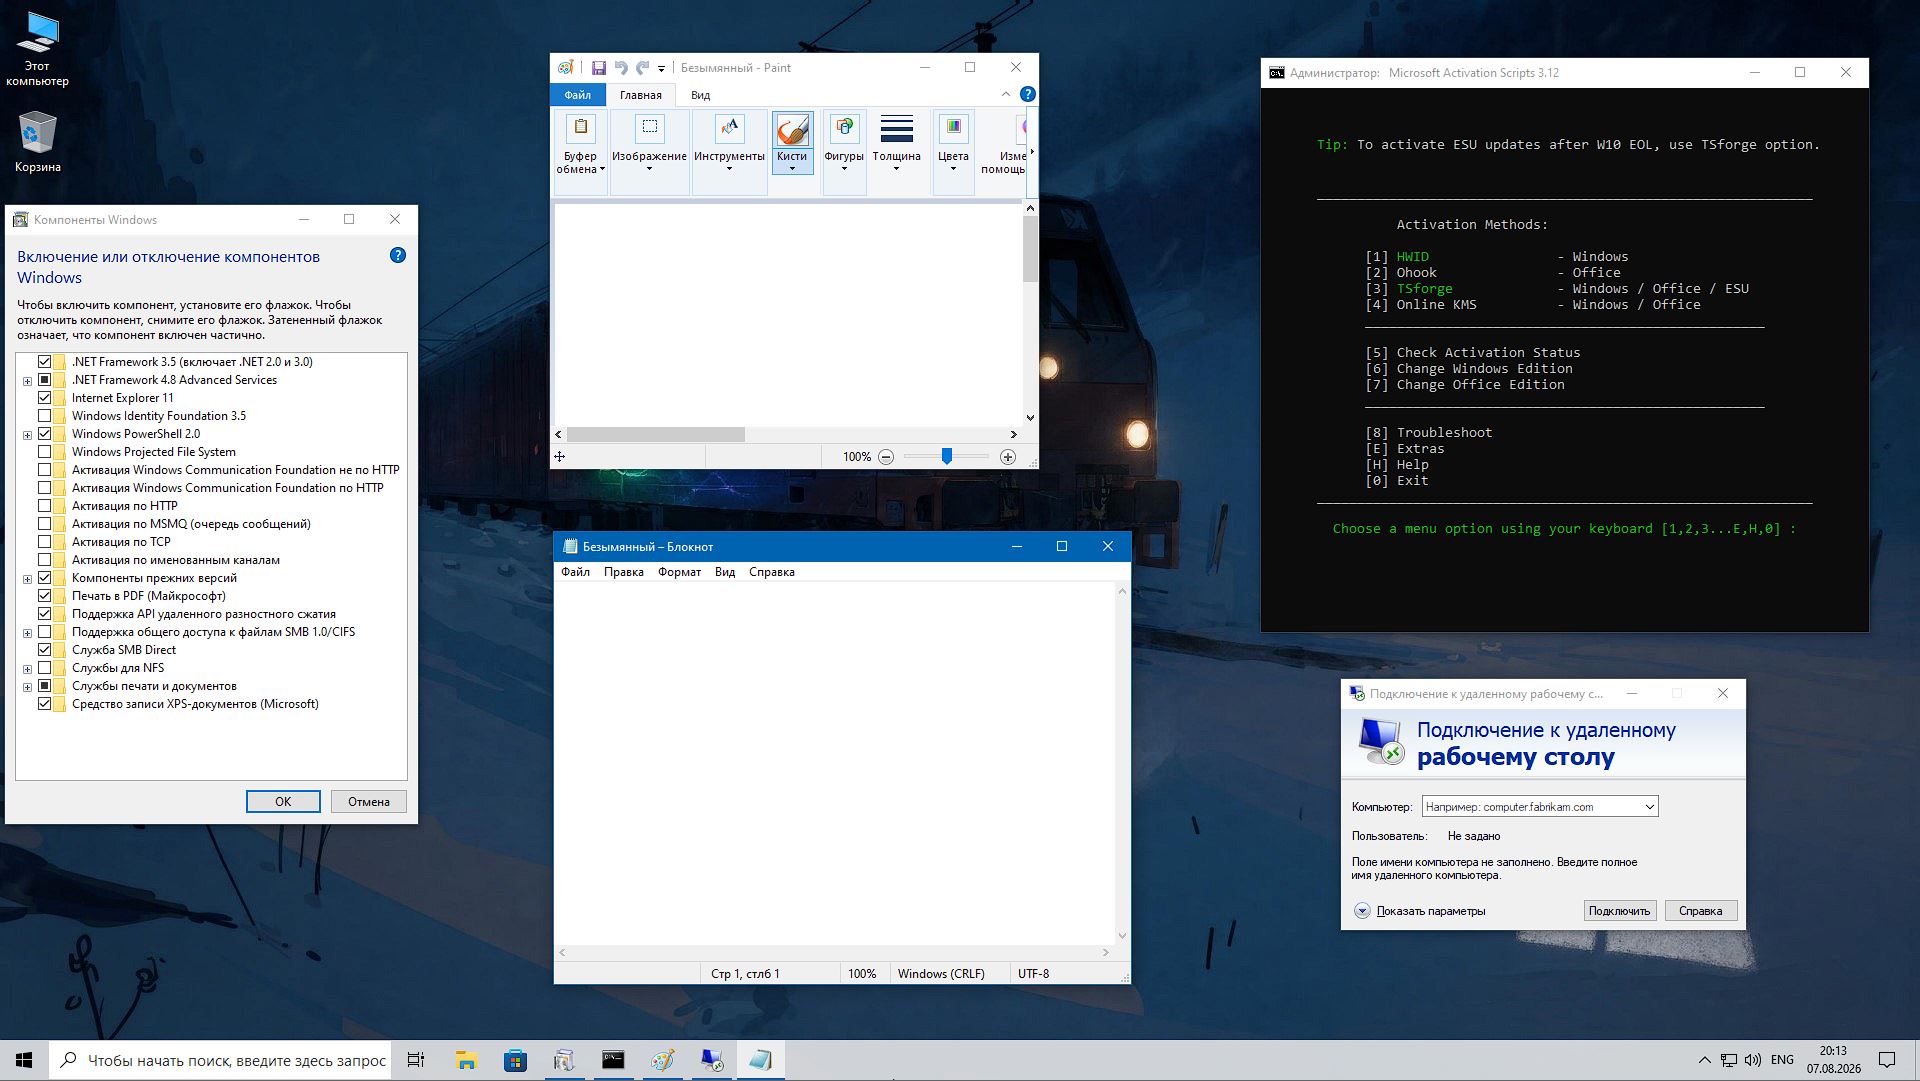Select the Recycle Bin (Корзина) desktop icon
The width and height of the screenshot is (1920, 1081).
tap(37, 141)
